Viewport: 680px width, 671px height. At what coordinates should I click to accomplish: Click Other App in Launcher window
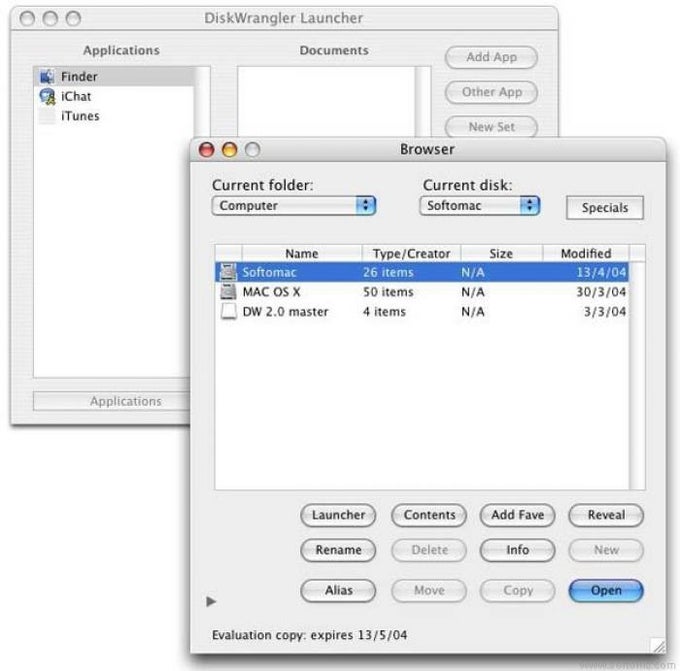(x=491, y=92)
